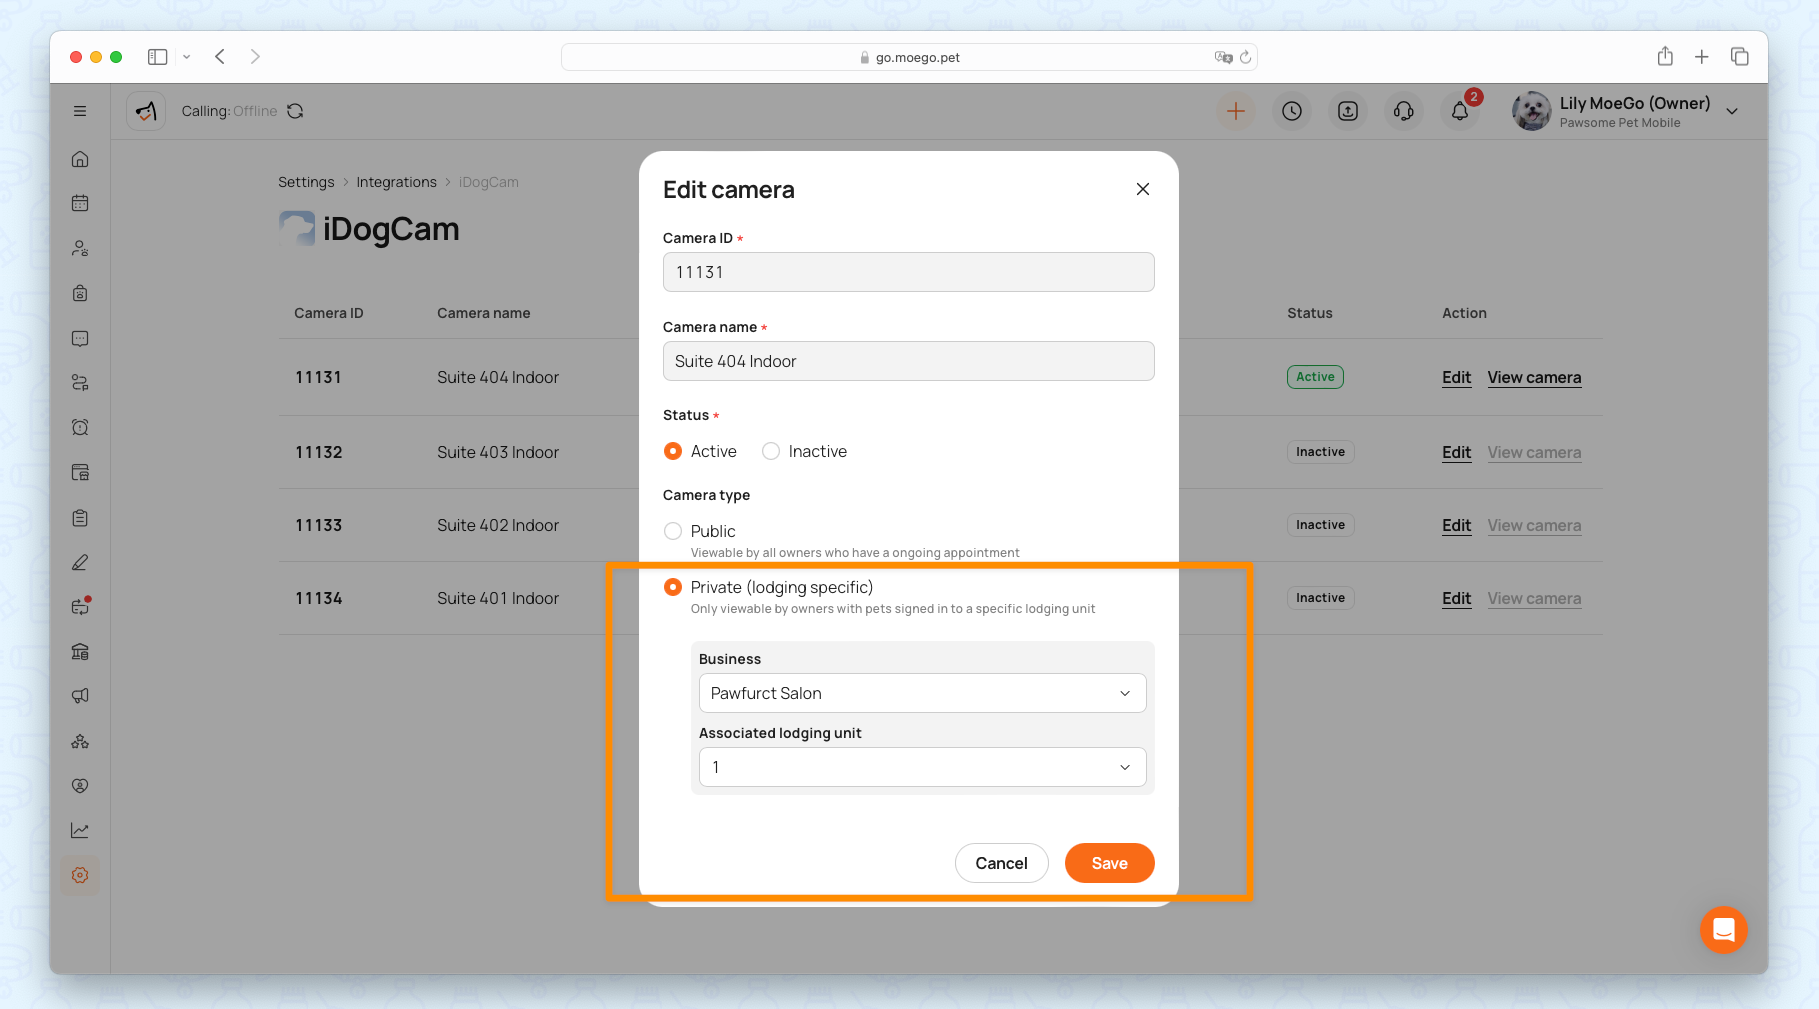The image size is (1819, 1009).
Task: Click the sidebar hamburger menu icon
Action: pyautogui.click(x=80, y=111)
